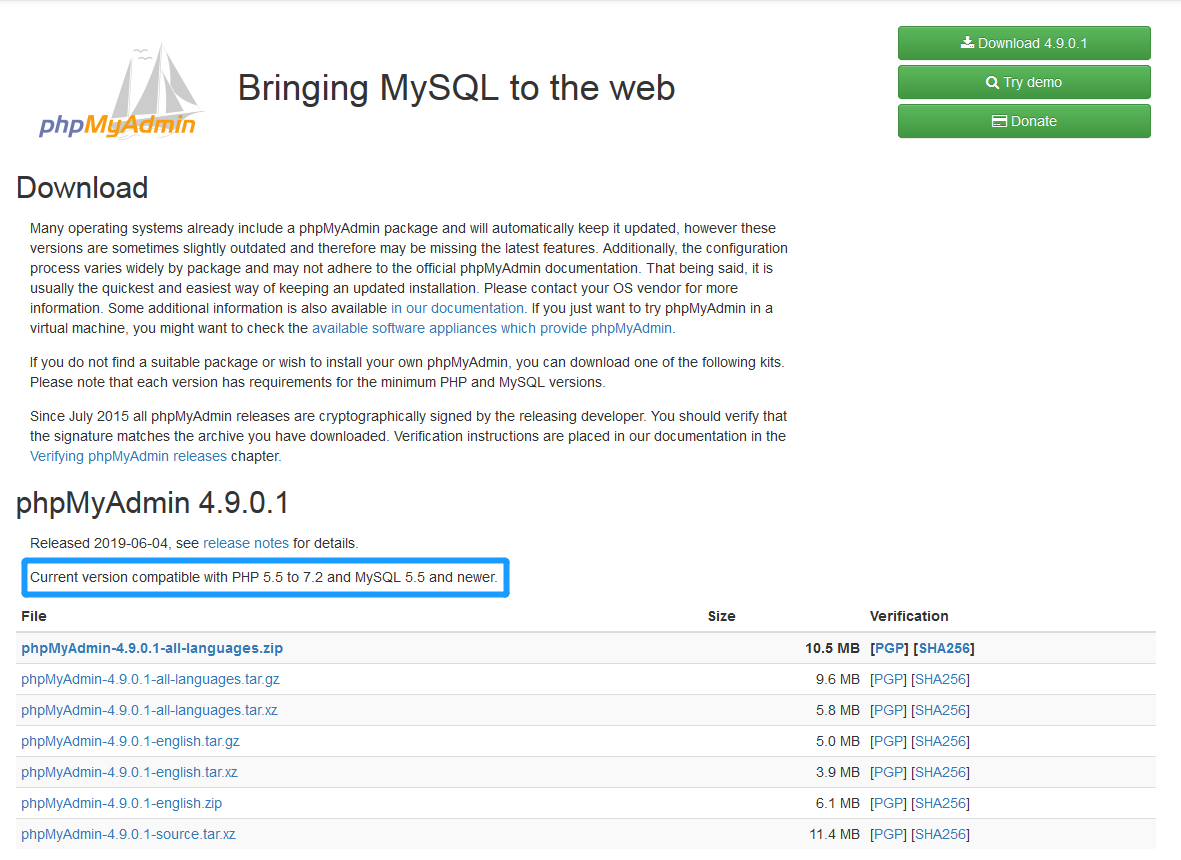Screen dimensions: 1181x860
Task: Download phpMyAdmin-4.9.0.1-all-languages.tar.xz
Action: tap(149, 710)
